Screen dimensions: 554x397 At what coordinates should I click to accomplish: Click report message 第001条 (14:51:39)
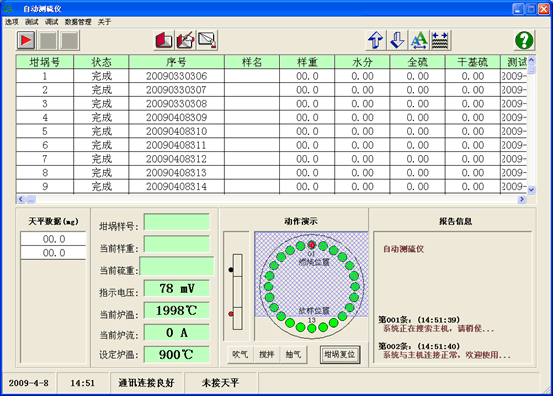coord(436,324)
